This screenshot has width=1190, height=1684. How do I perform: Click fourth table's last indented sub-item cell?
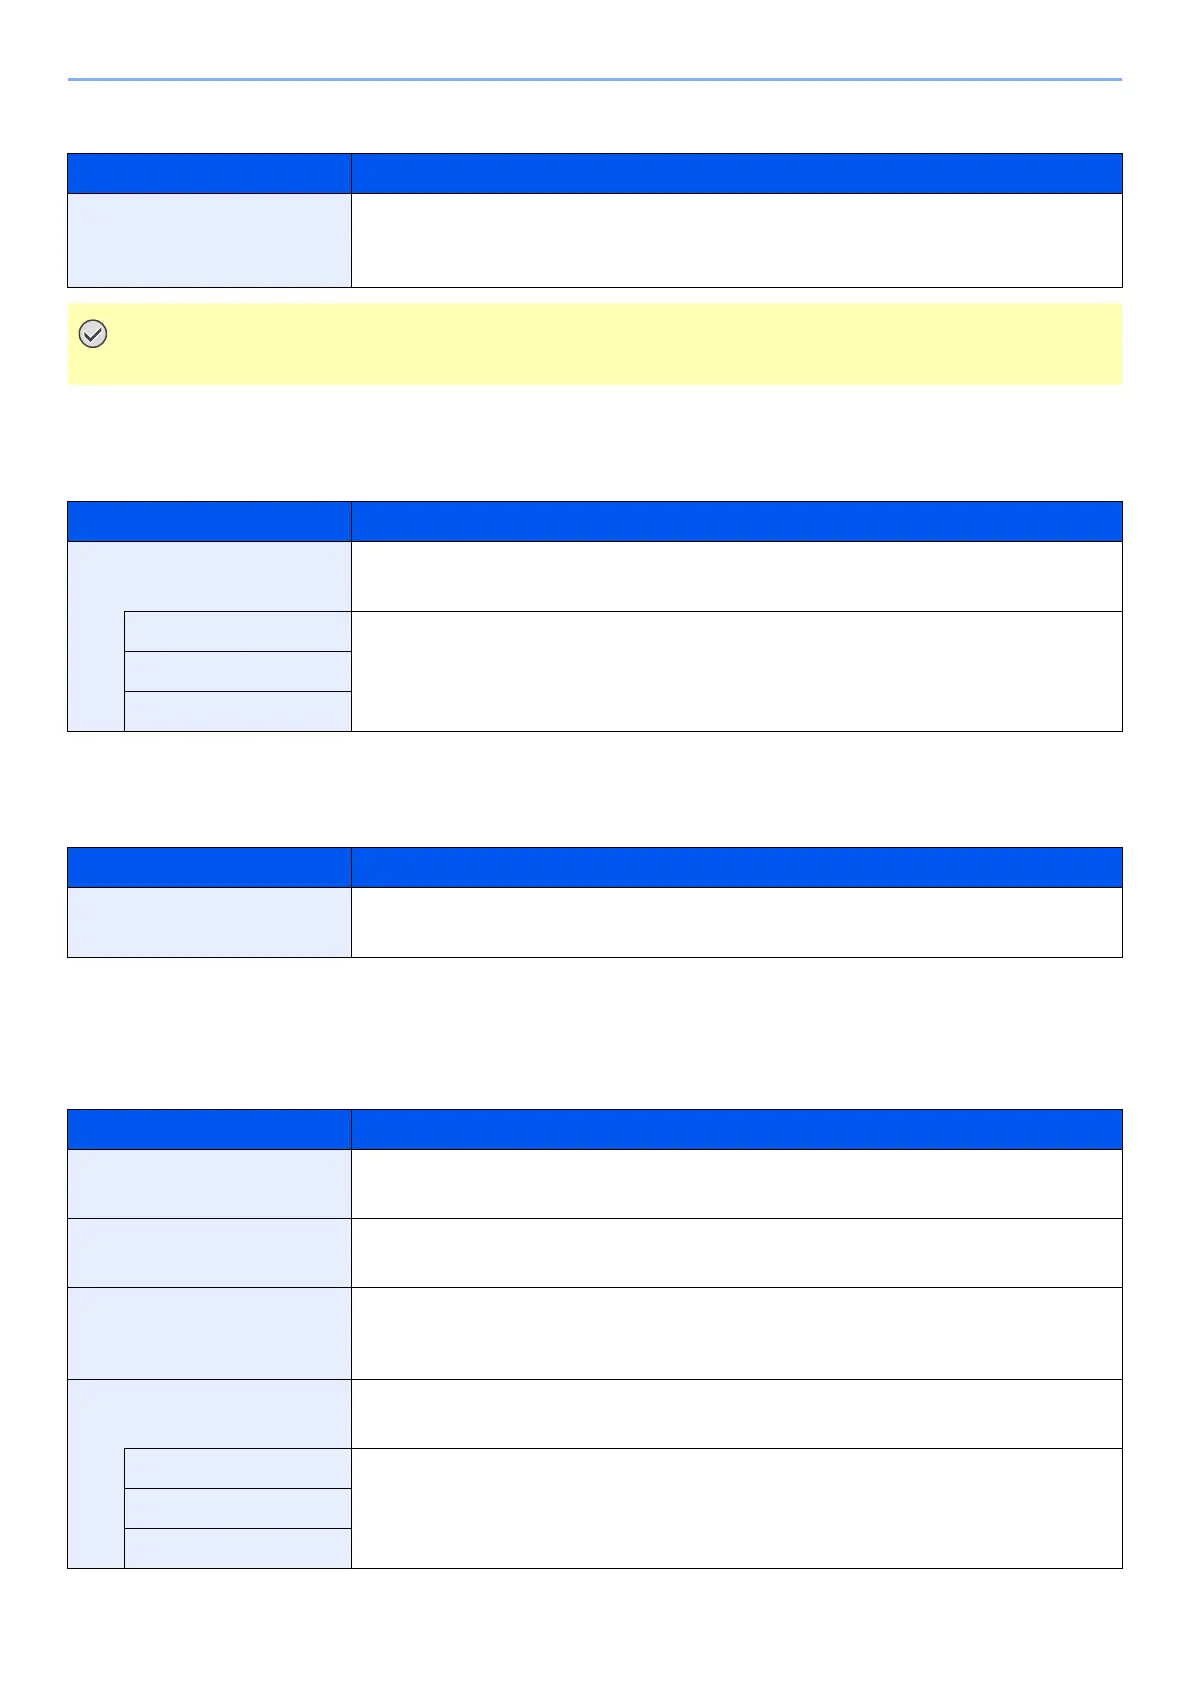pos(237,1548)
